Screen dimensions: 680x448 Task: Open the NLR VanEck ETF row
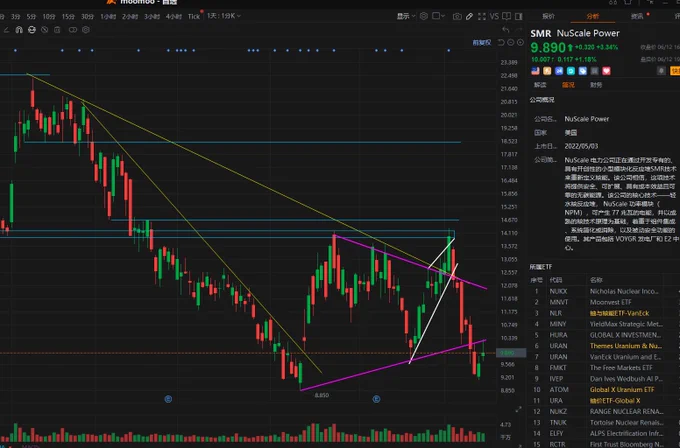point(605,313)
